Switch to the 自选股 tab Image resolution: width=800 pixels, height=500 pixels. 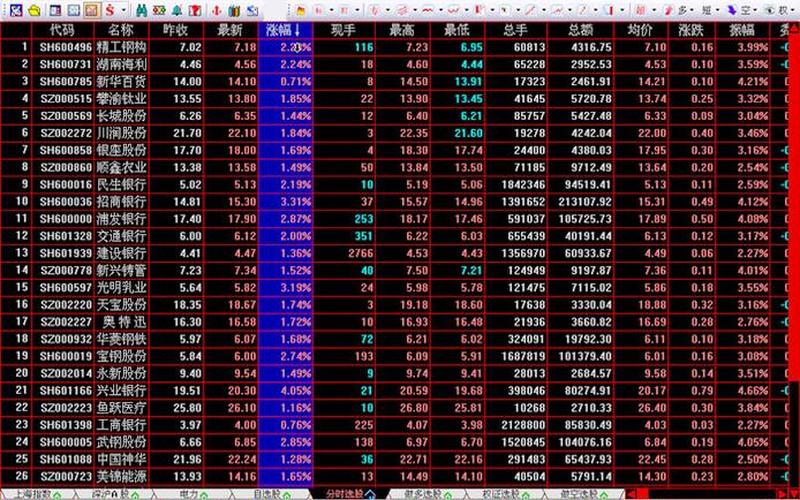click(272, 494)
